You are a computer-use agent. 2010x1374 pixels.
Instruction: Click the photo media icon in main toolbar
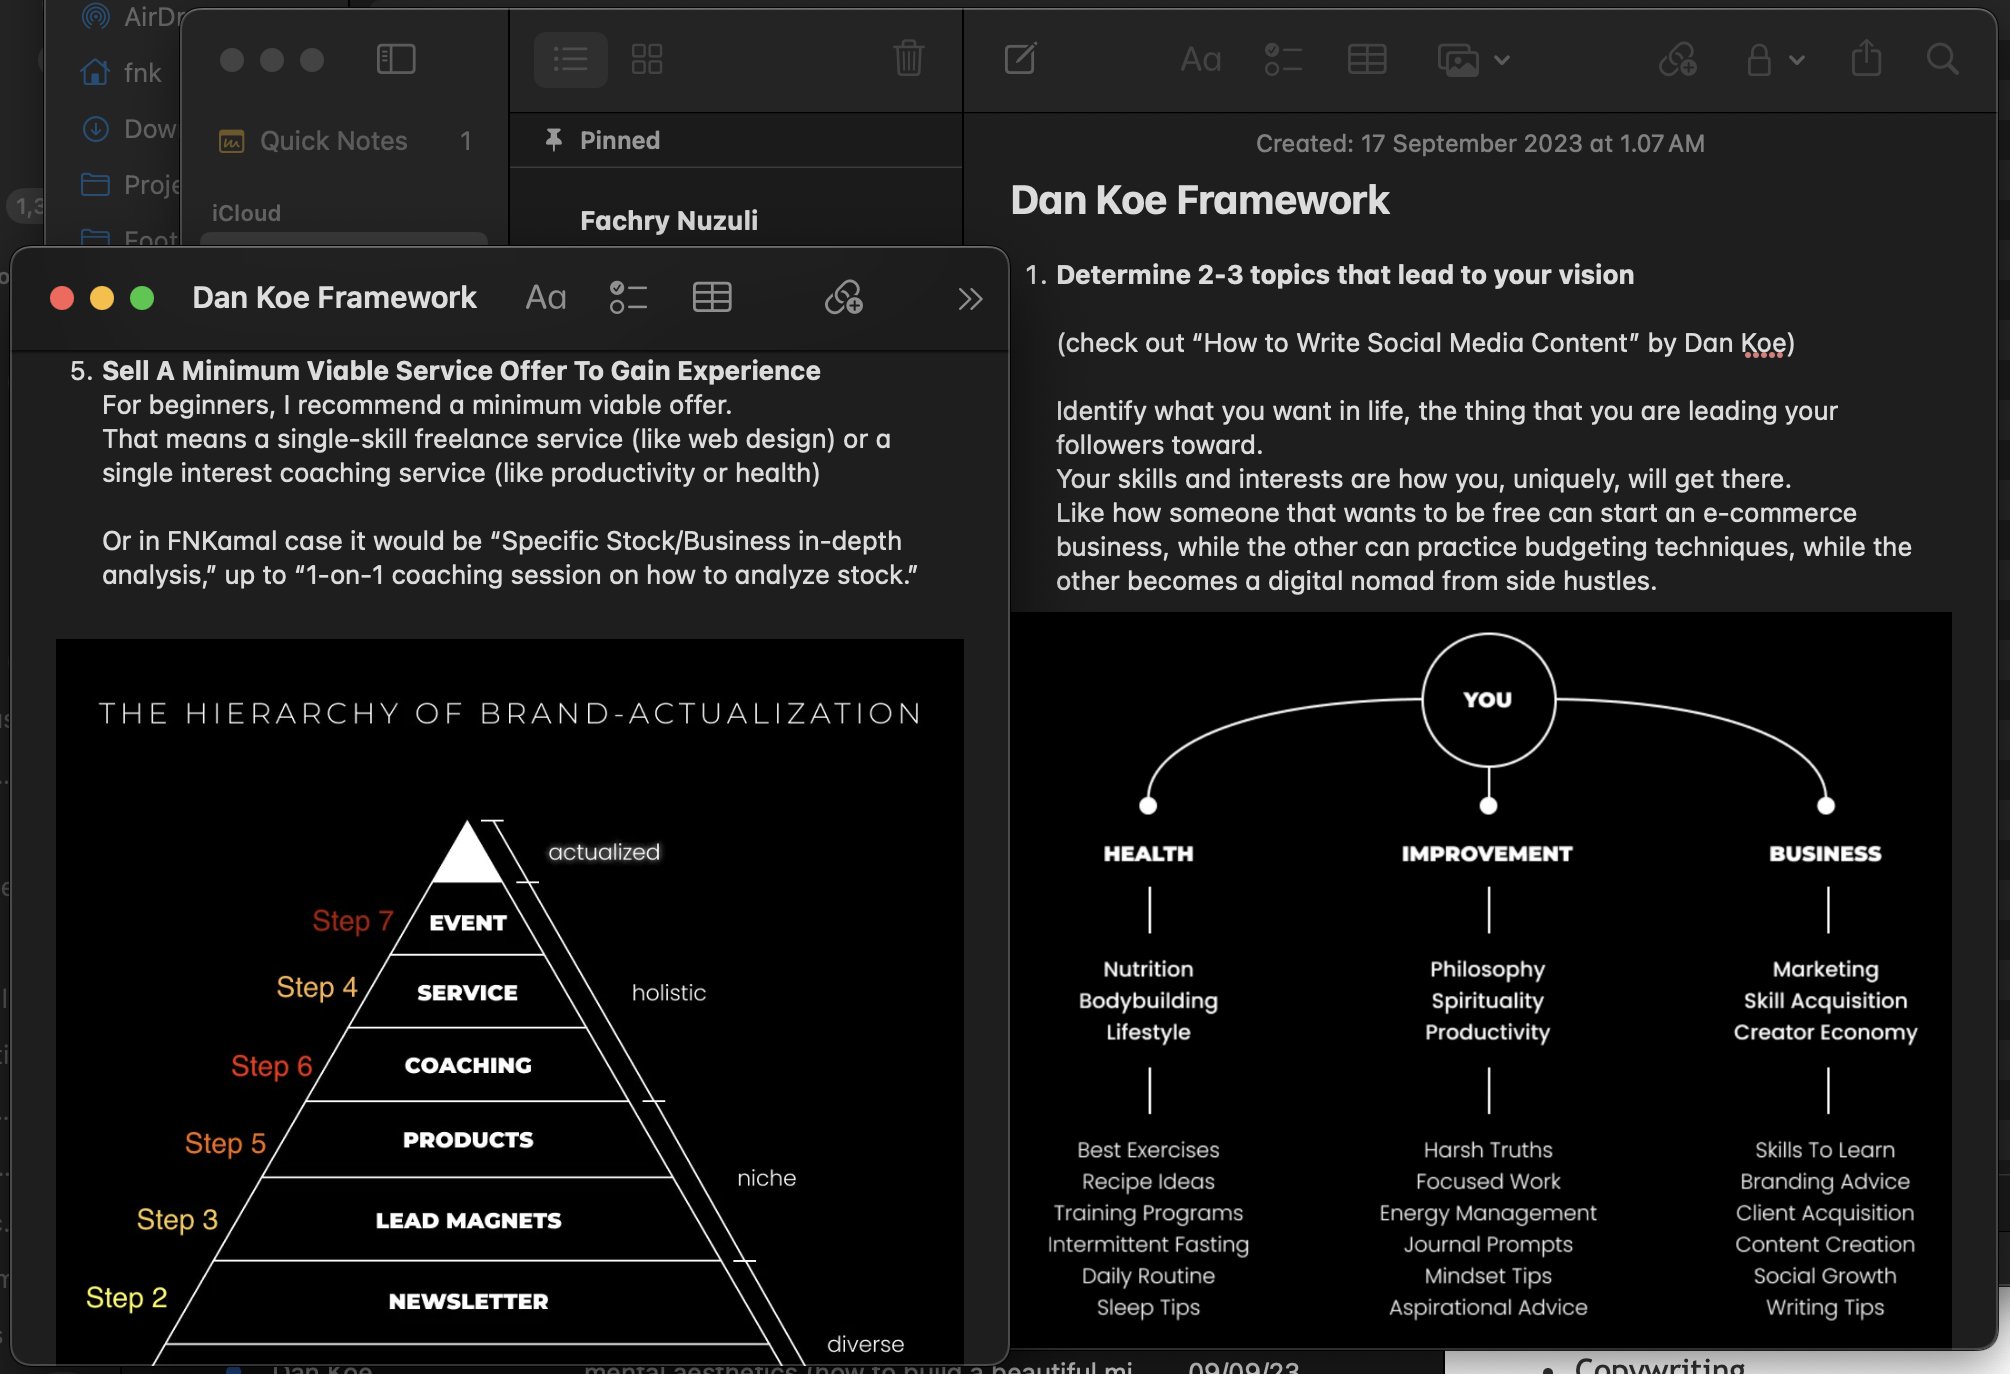click(x=1458, y=60)
